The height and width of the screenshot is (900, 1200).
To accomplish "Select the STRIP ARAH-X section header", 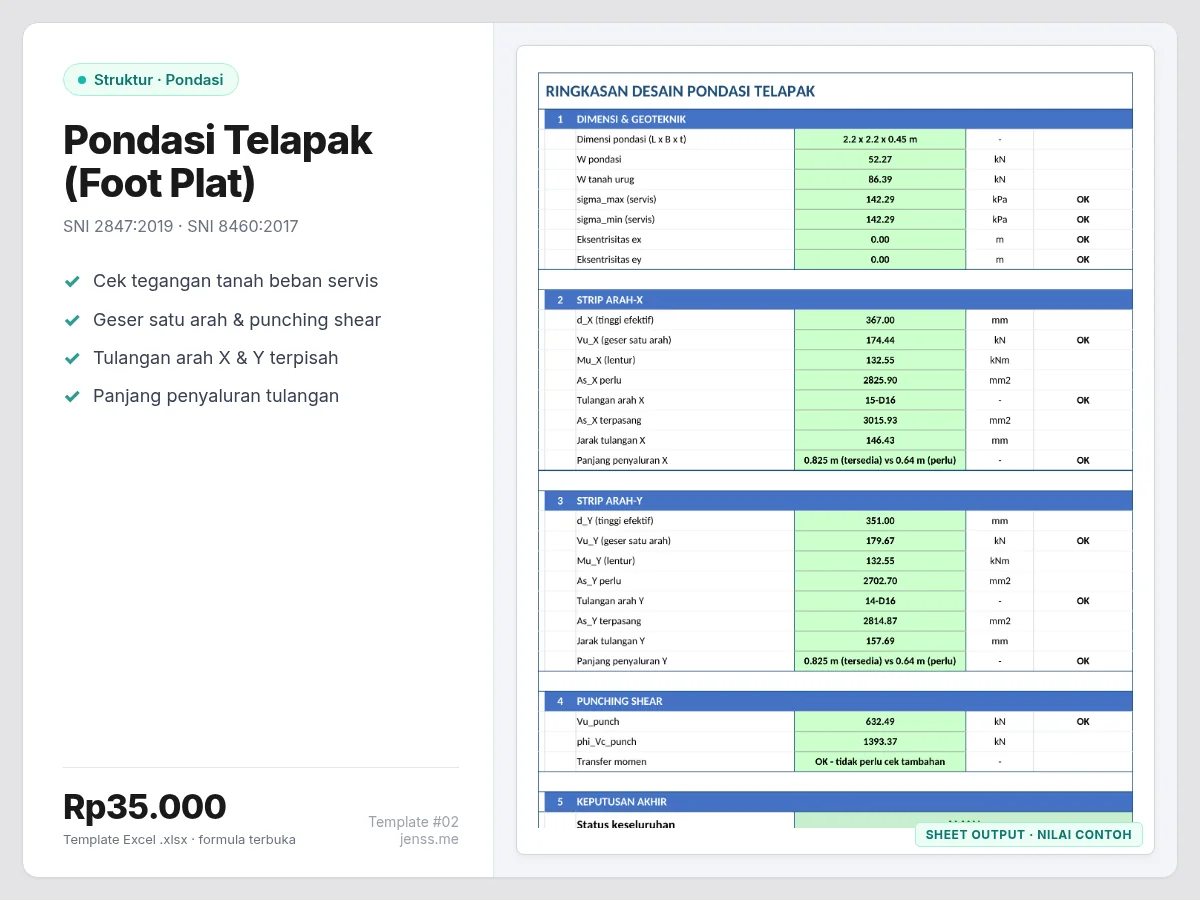I will [838, 300].
